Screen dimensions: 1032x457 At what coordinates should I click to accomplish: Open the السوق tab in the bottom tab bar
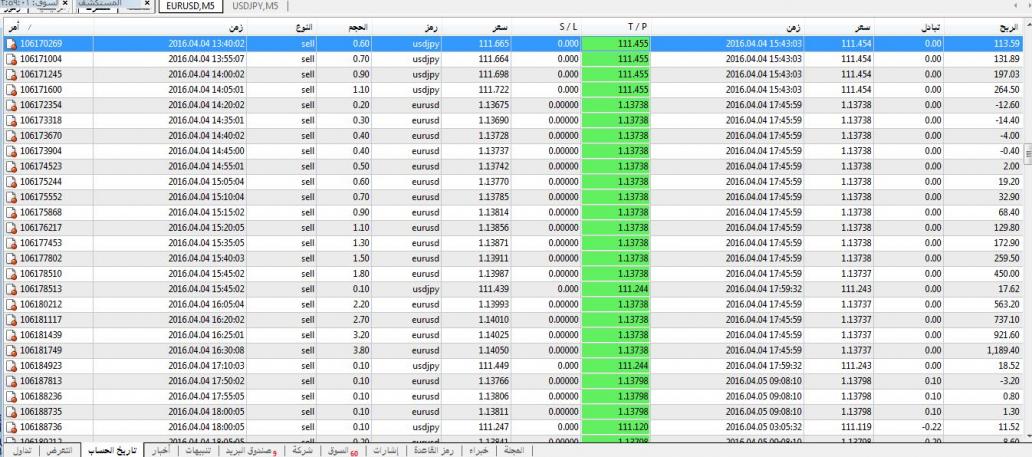(x=341, y=451)
